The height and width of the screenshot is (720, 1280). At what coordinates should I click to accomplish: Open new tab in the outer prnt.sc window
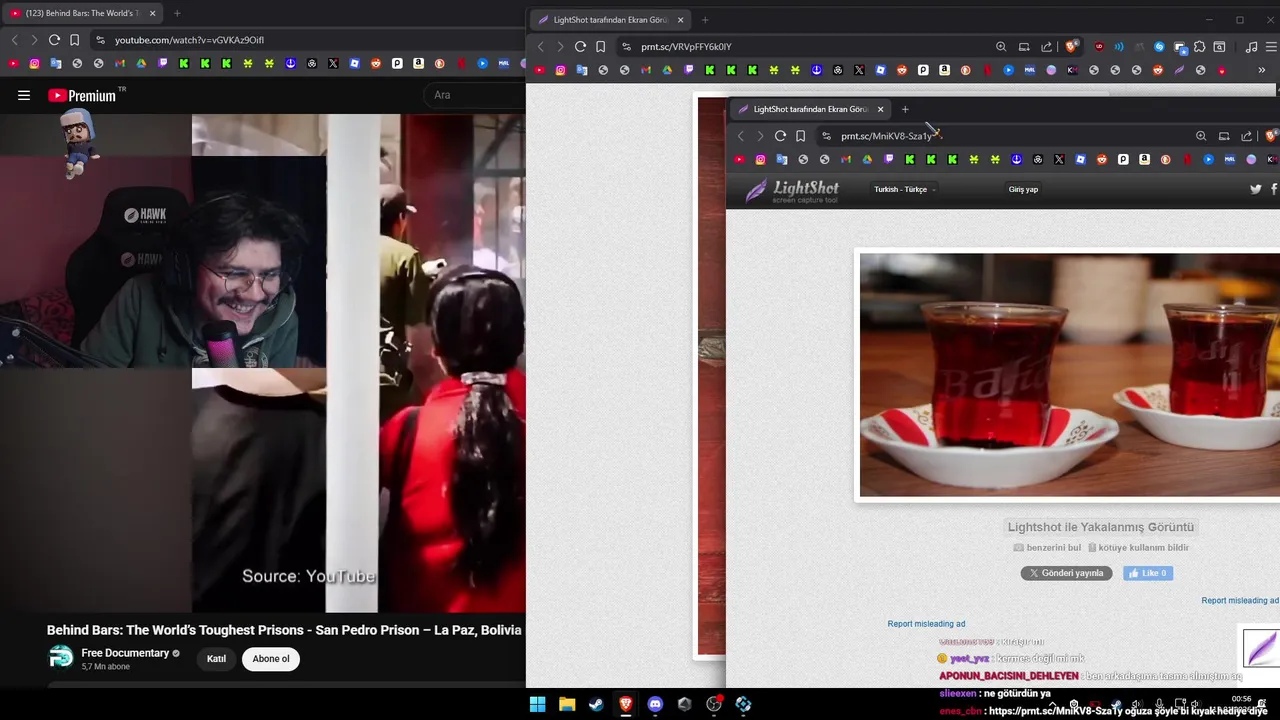[x=705, y=20]
